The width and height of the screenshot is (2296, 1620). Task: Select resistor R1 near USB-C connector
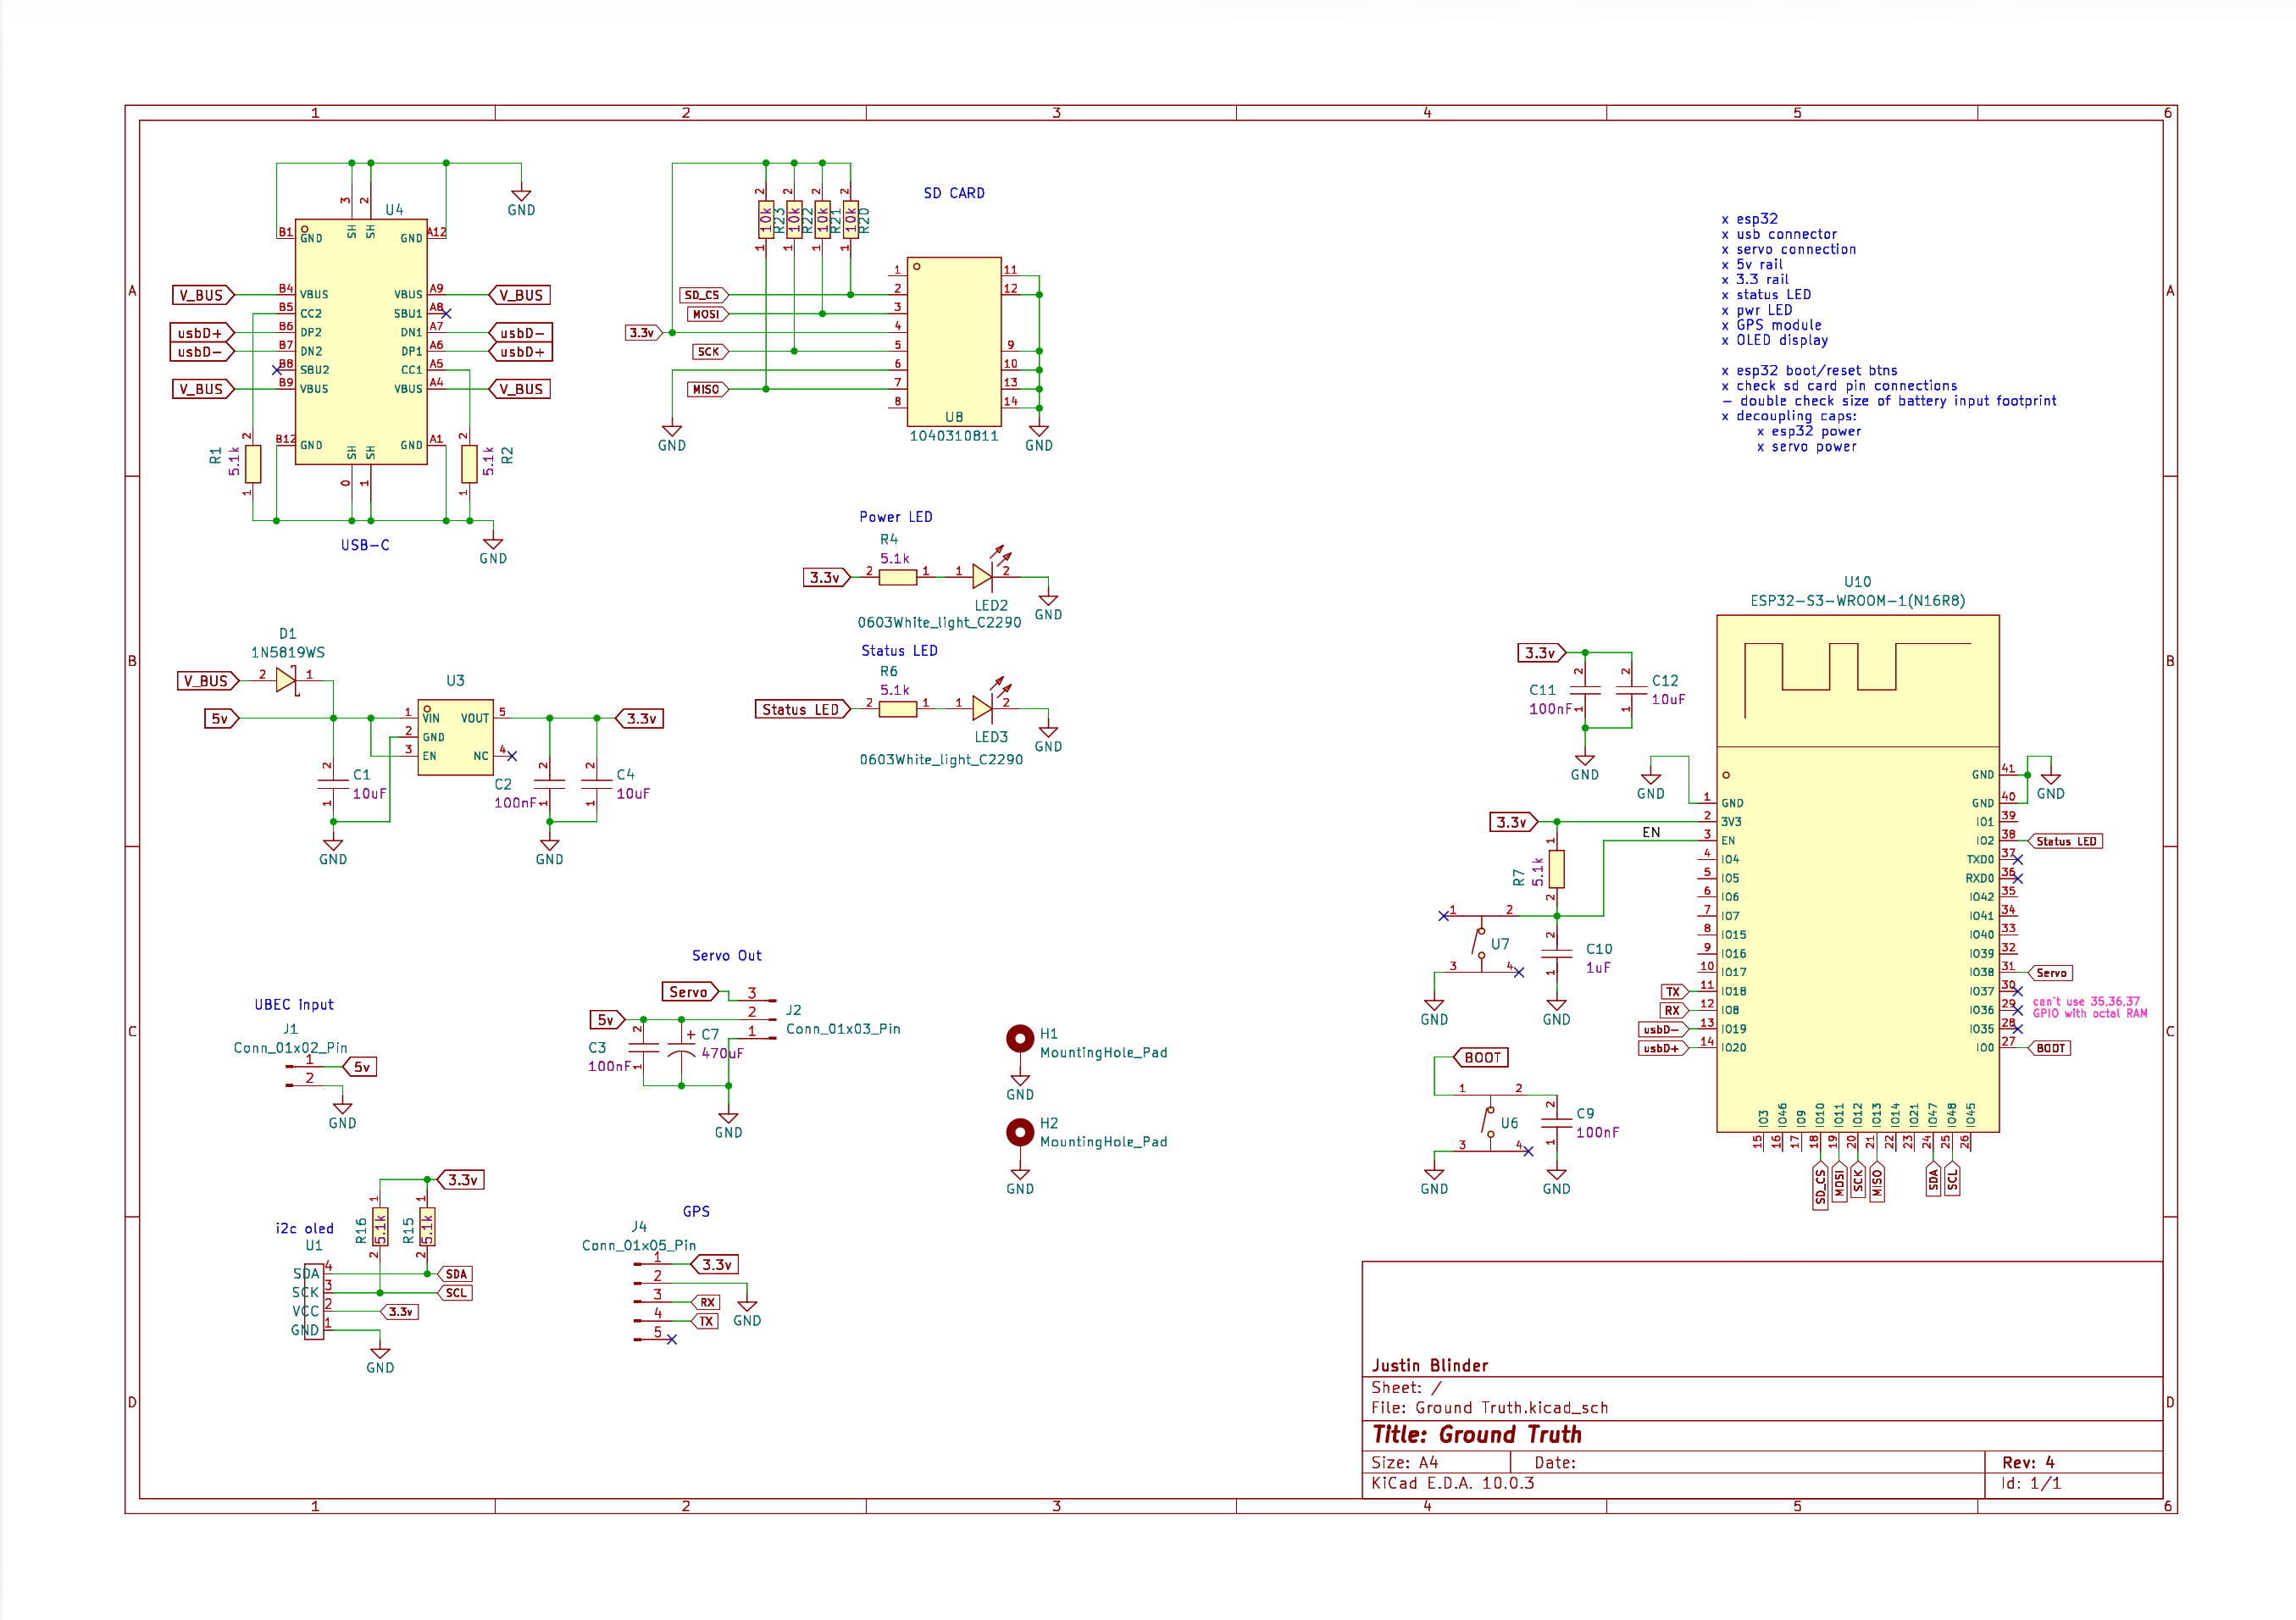point(253,464)
